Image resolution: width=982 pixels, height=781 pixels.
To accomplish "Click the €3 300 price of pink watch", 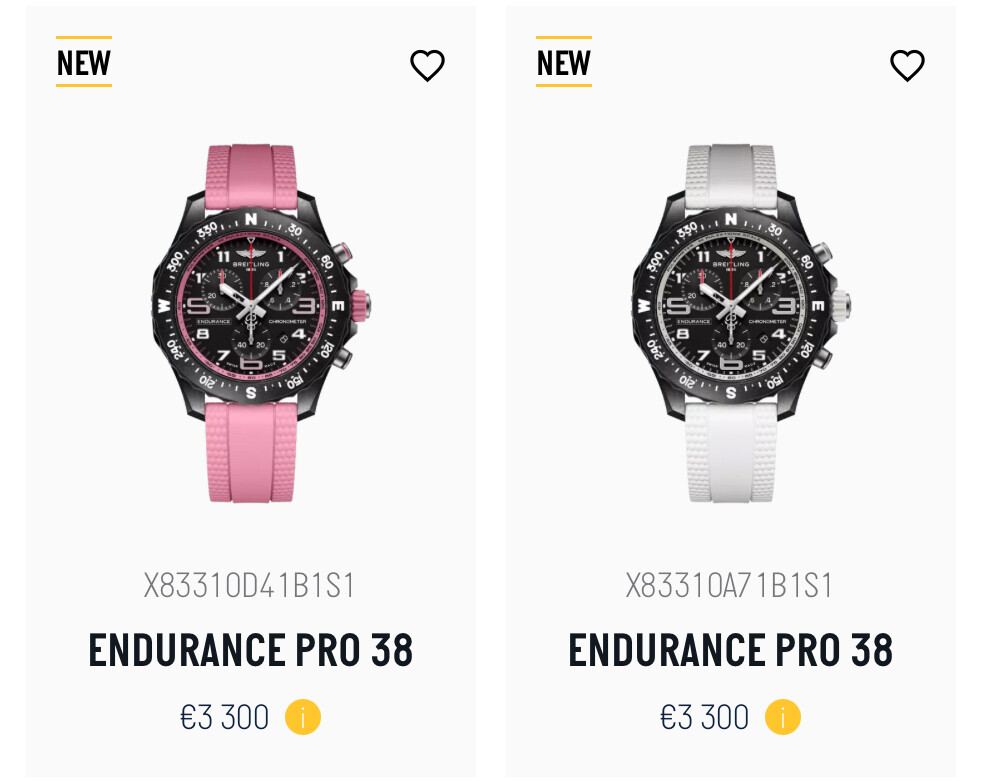I will click(225, 717).
